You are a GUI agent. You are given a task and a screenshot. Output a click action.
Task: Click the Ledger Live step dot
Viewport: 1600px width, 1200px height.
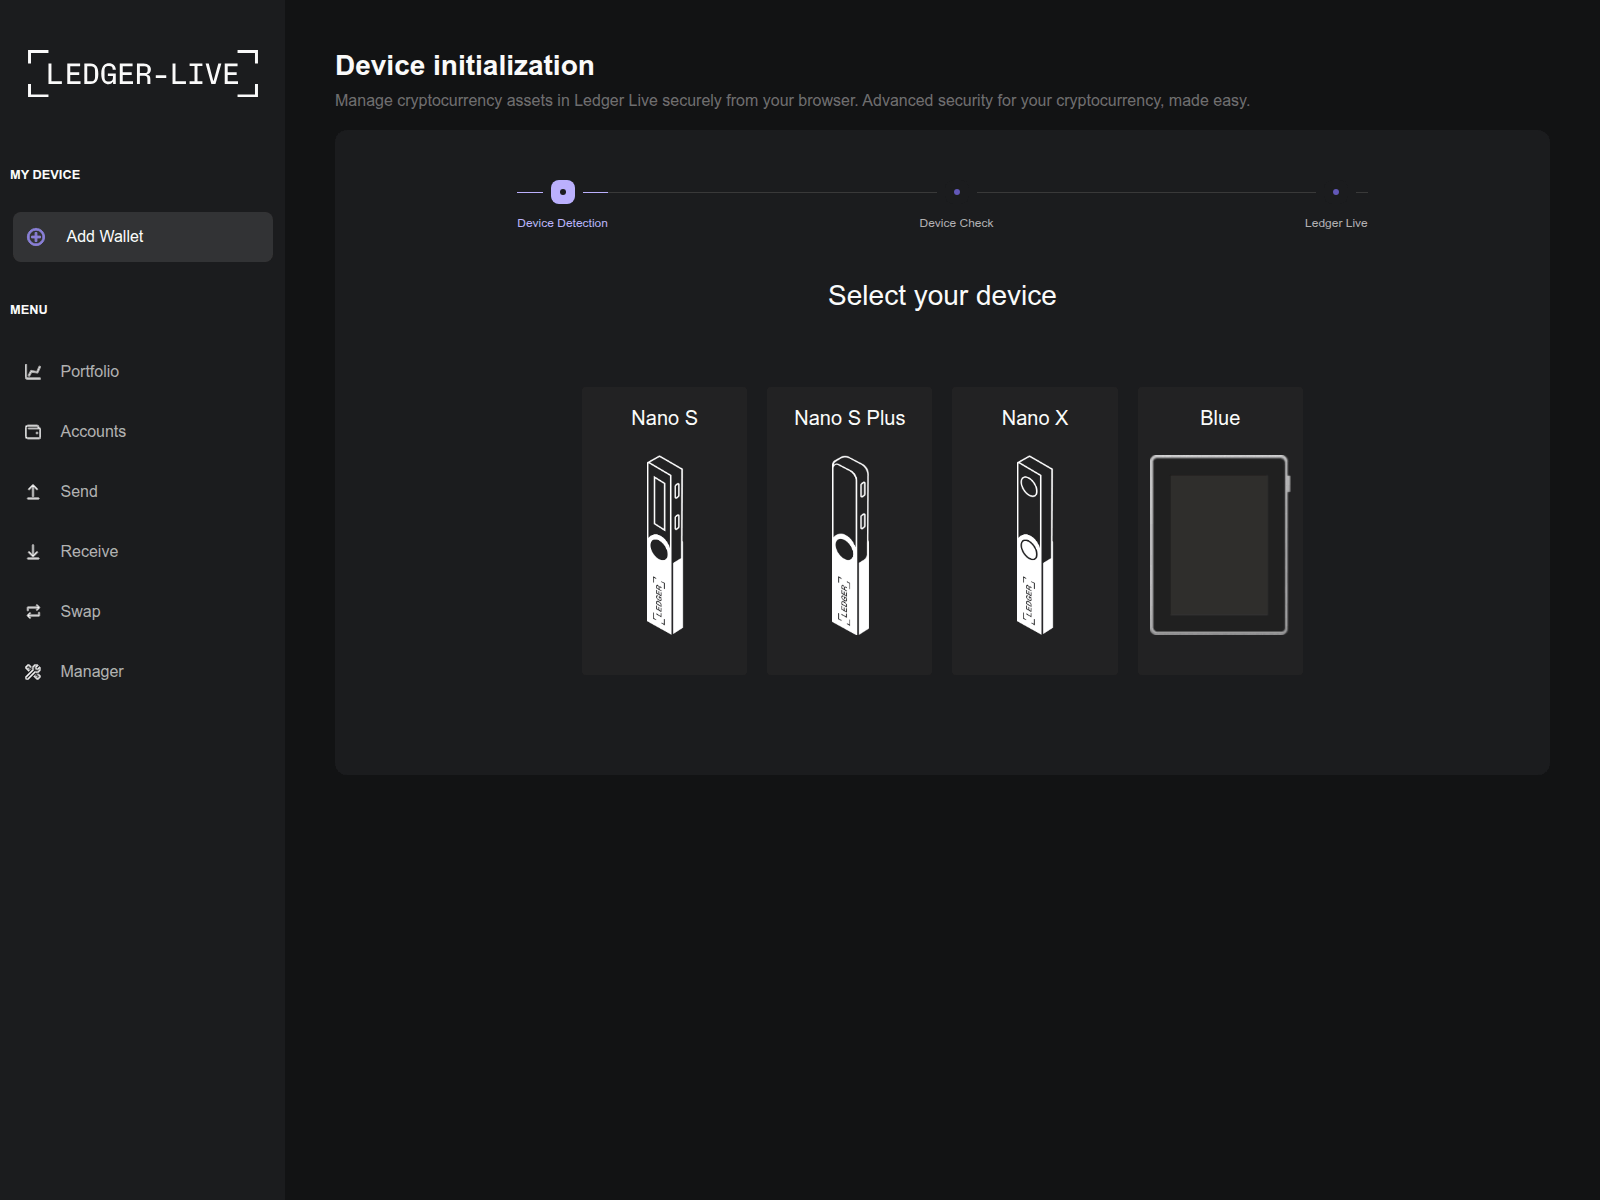(1336, 192)
